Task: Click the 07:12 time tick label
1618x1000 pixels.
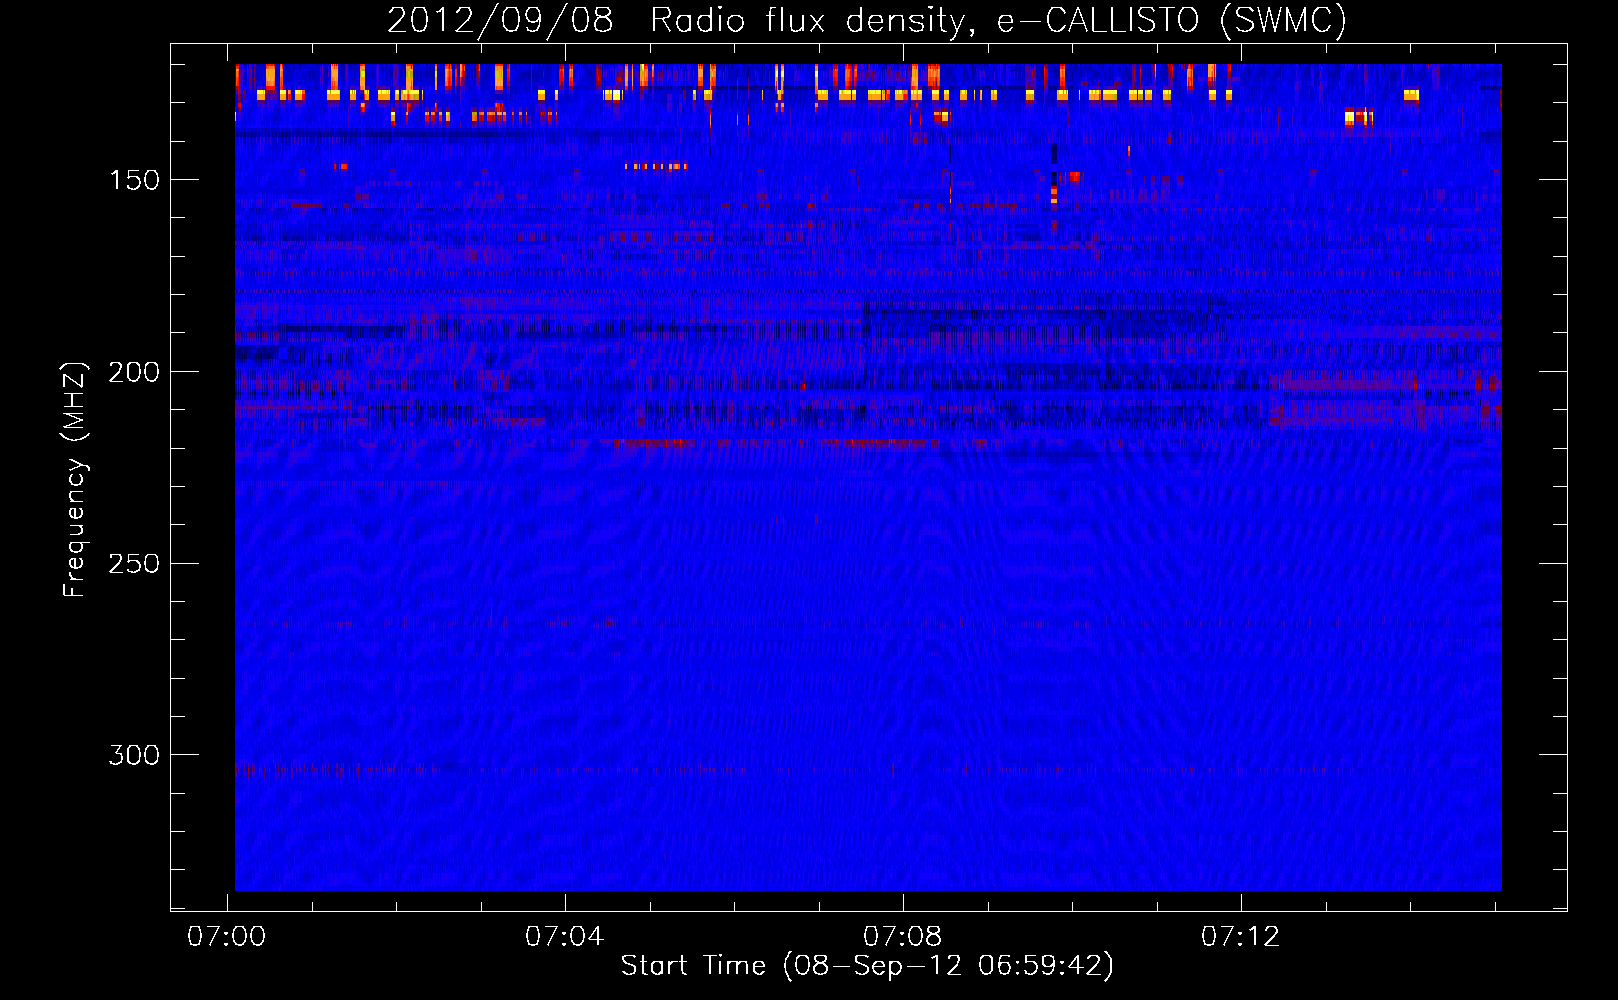Action: point(1241,936)
